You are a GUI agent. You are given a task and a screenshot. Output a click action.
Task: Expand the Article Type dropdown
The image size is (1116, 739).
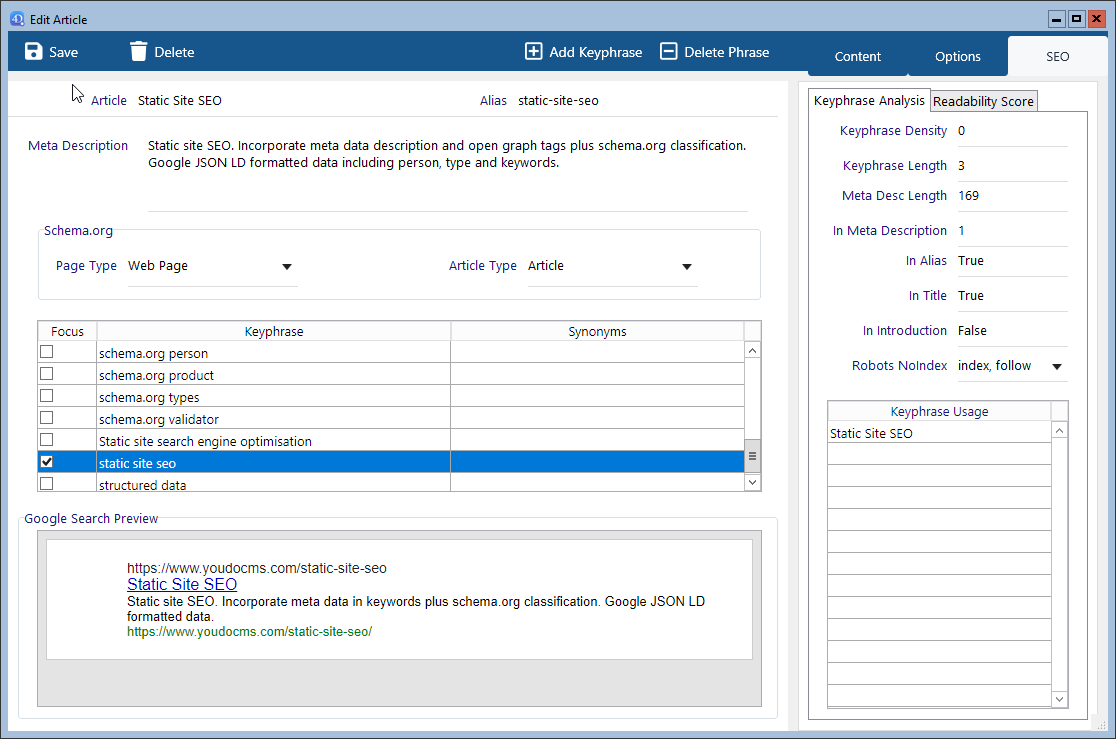click(686, 267)
